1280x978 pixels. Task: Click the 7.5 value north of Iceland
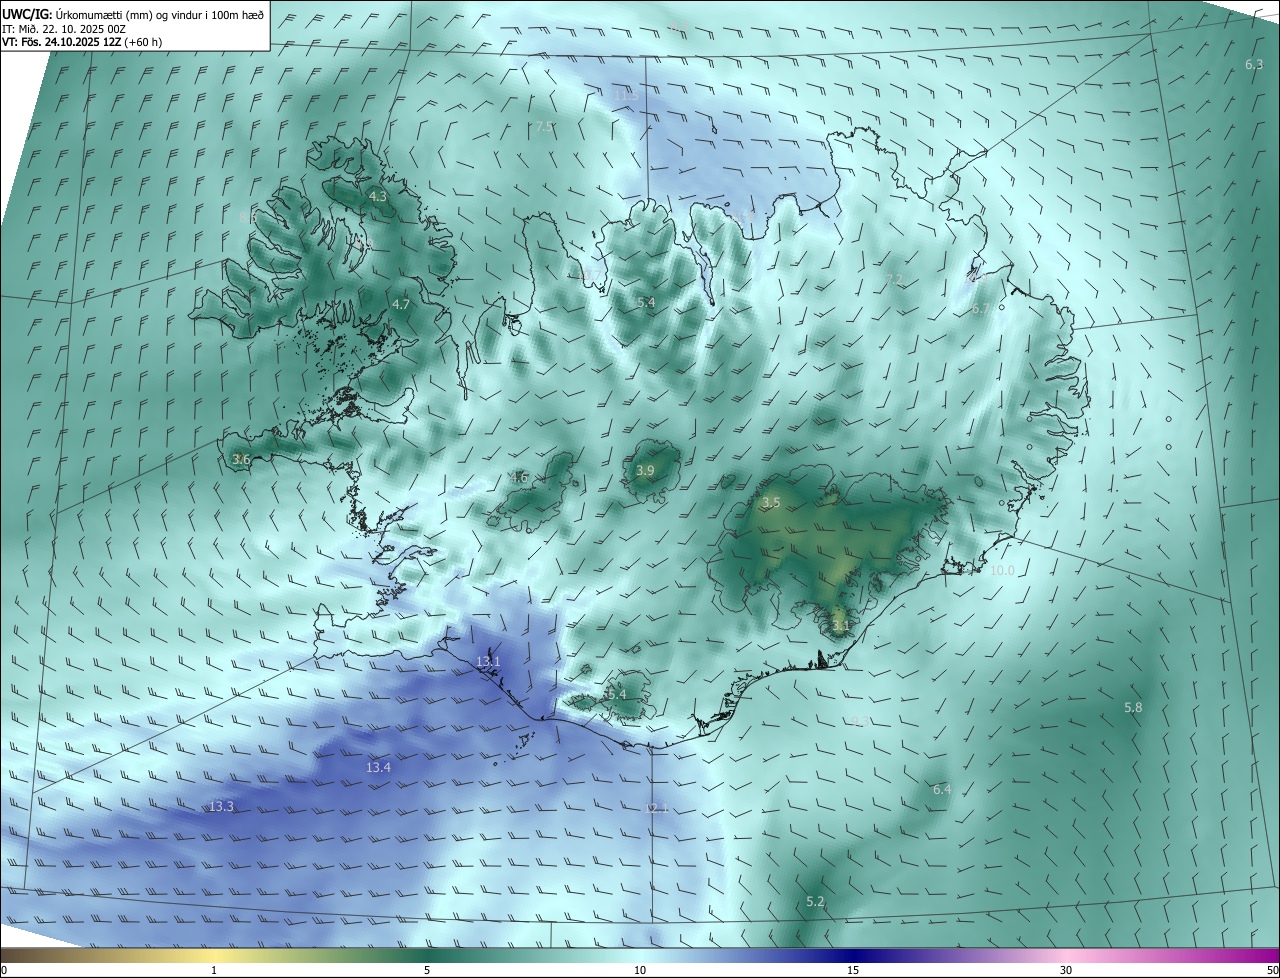tap(544, 127)
